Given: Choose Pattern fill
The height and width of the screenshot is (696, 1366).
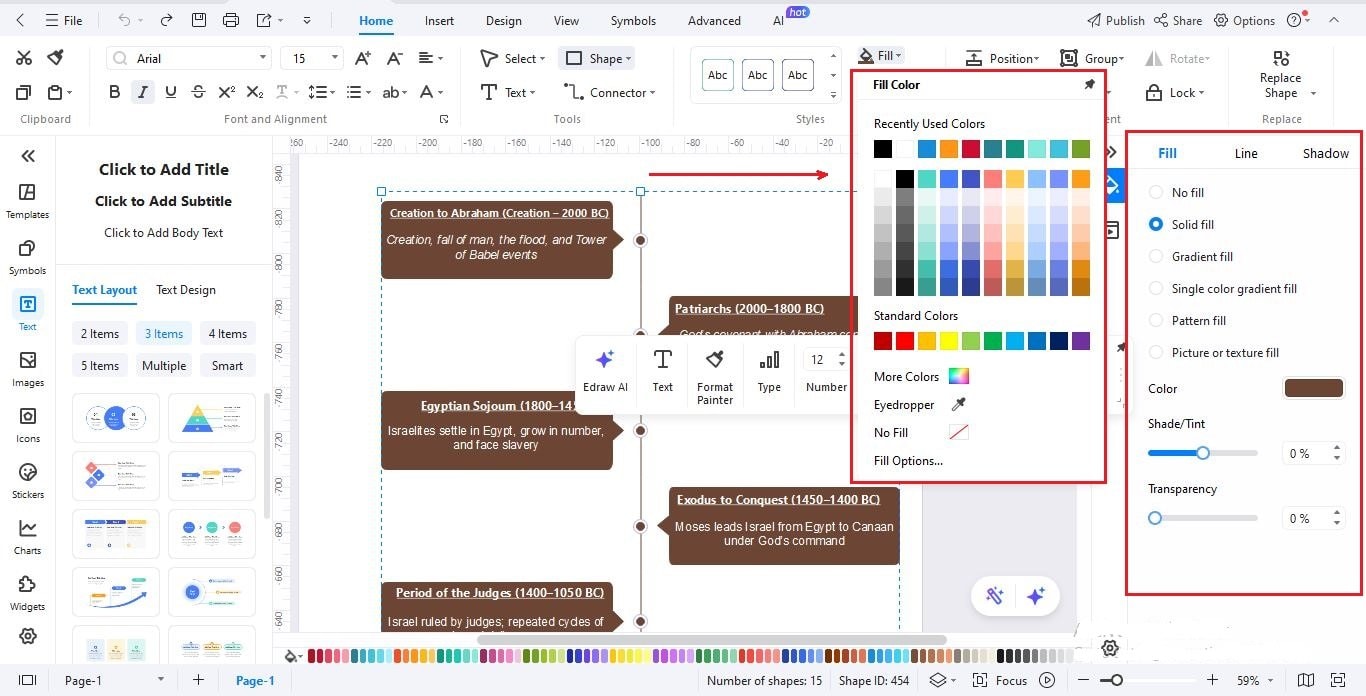Looking at the screenshot, I should pos(1156,320).
